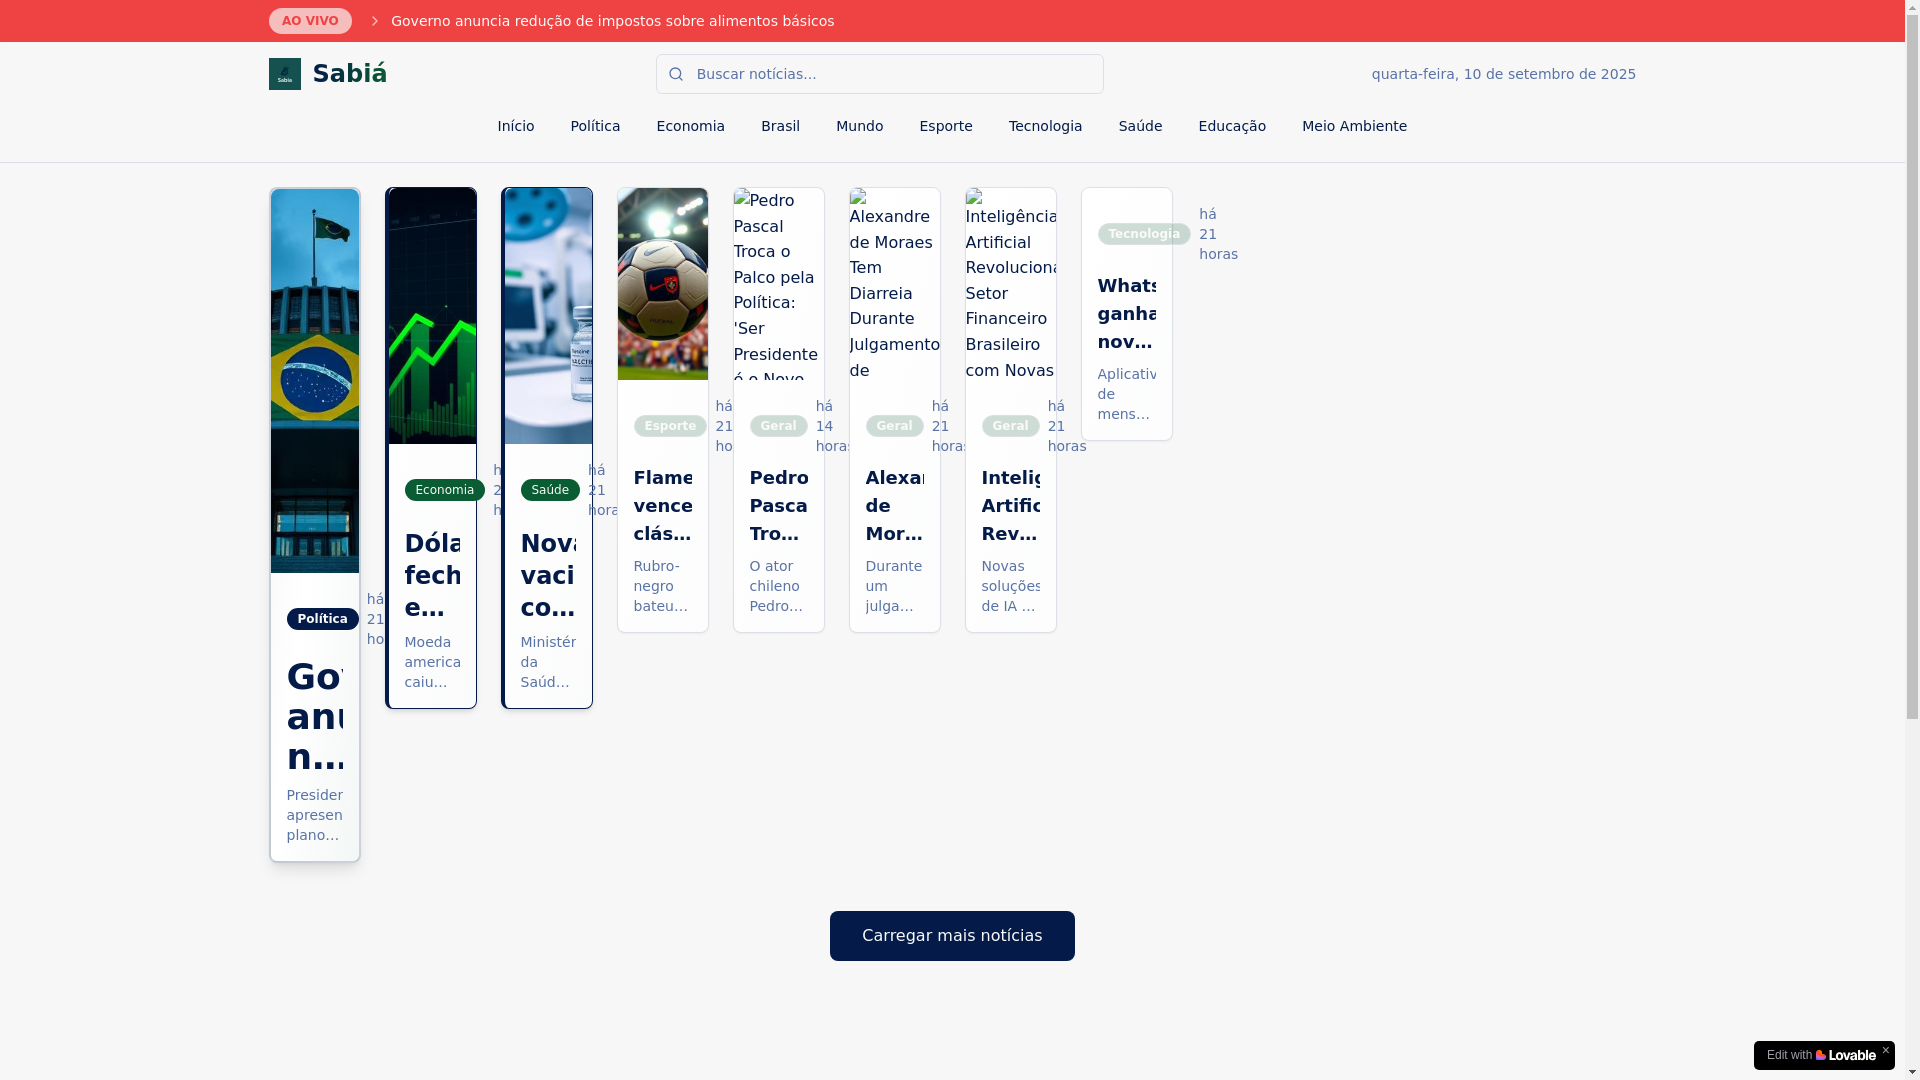Image resolution: width=1920 pixels, height=1080 pixels.
Task: Open the Dólar fecha headline
Action: click(433, 576)
